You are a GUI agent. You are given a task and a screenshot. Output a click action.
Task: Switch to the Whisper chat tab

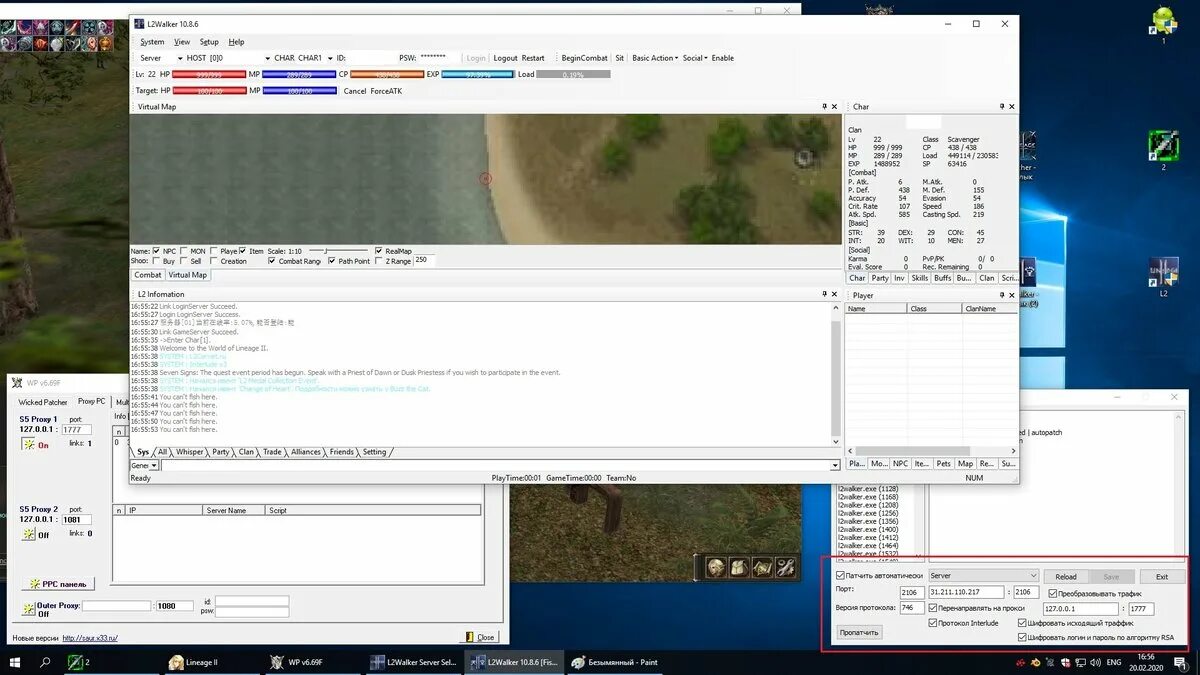tap(190, 452)
